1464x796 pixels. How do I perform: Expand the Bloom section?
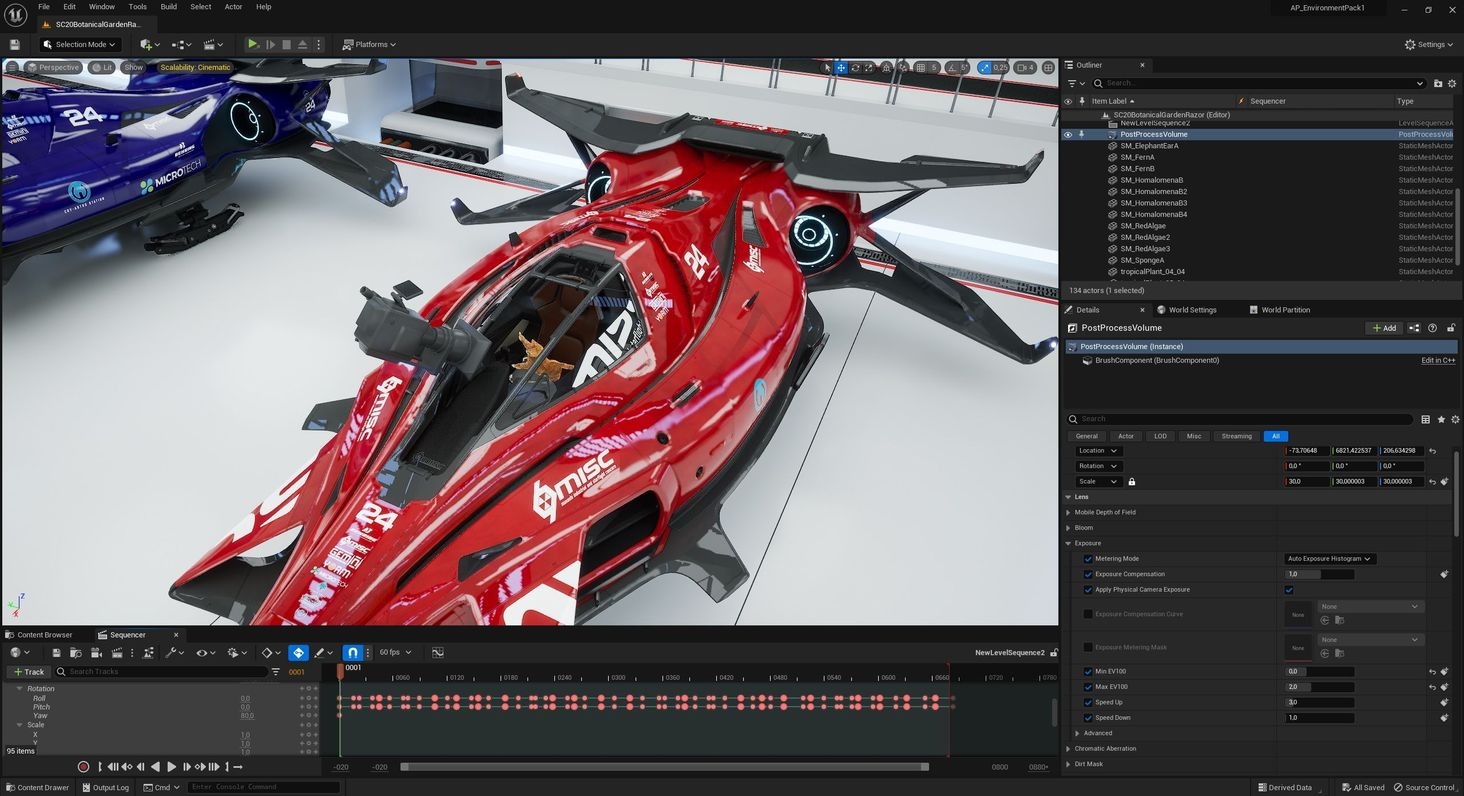[1069, 528]
